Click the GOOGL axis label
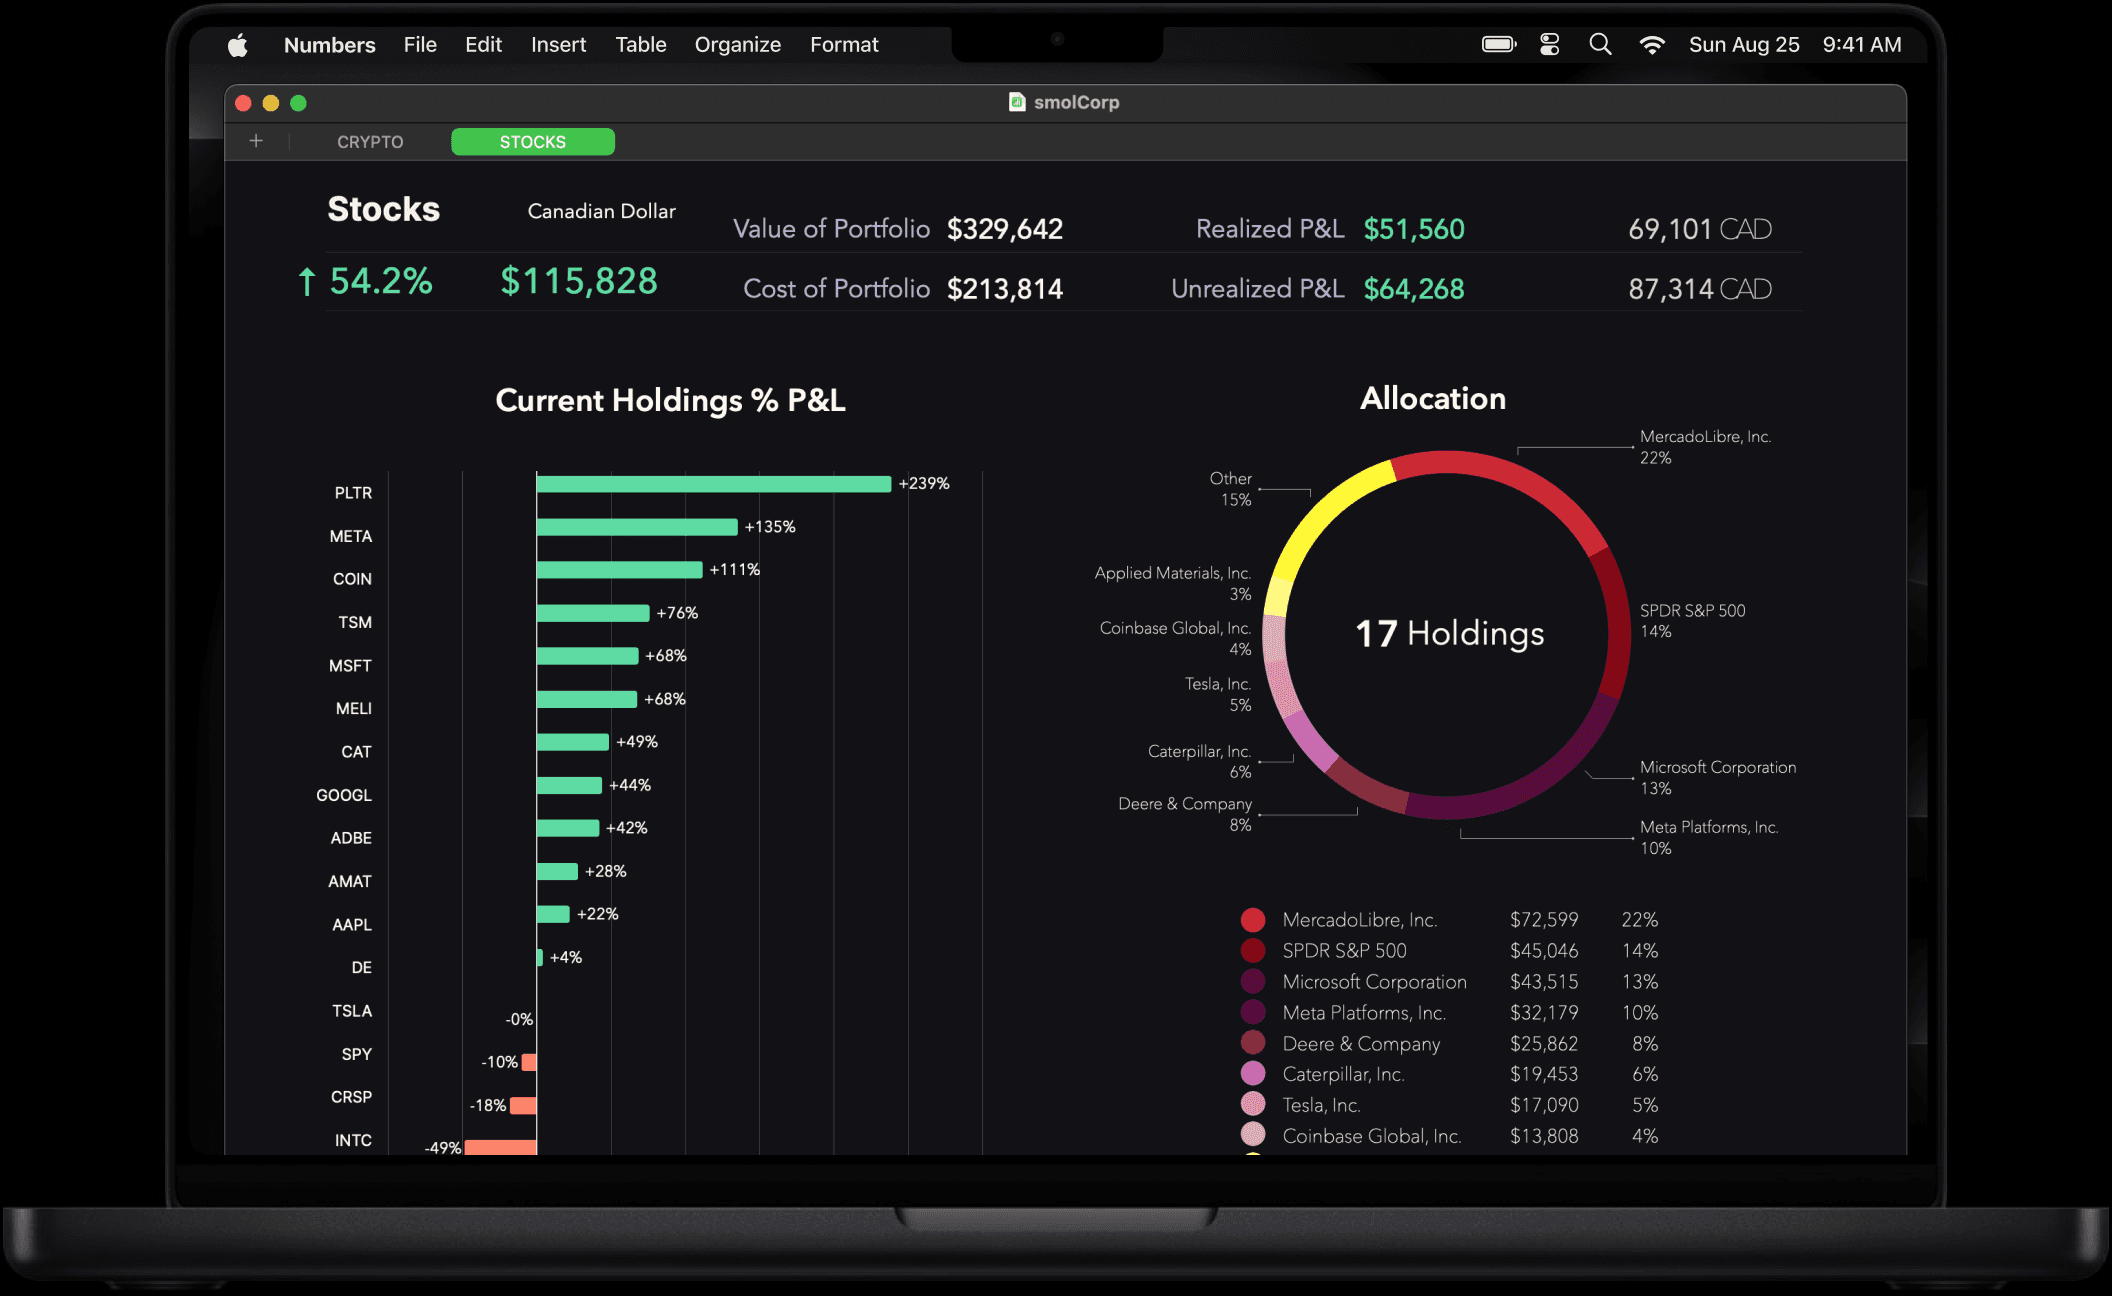Viewport: 2112px width, 1296px height. [344, 795]
